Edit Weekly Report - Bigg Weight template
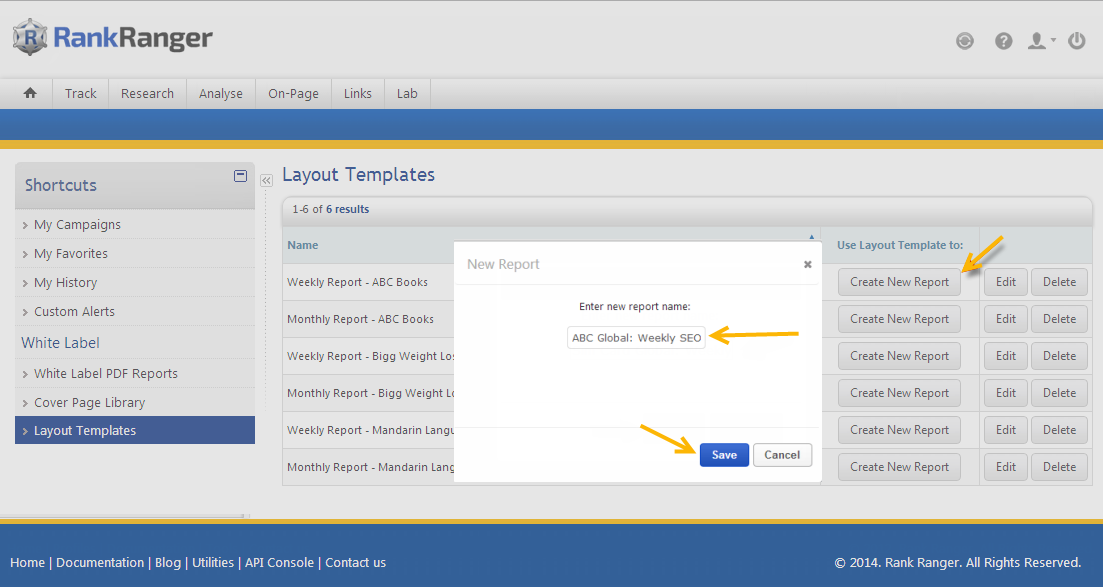The width and height of the screenshot is (1103, 587). (1005, 355)
